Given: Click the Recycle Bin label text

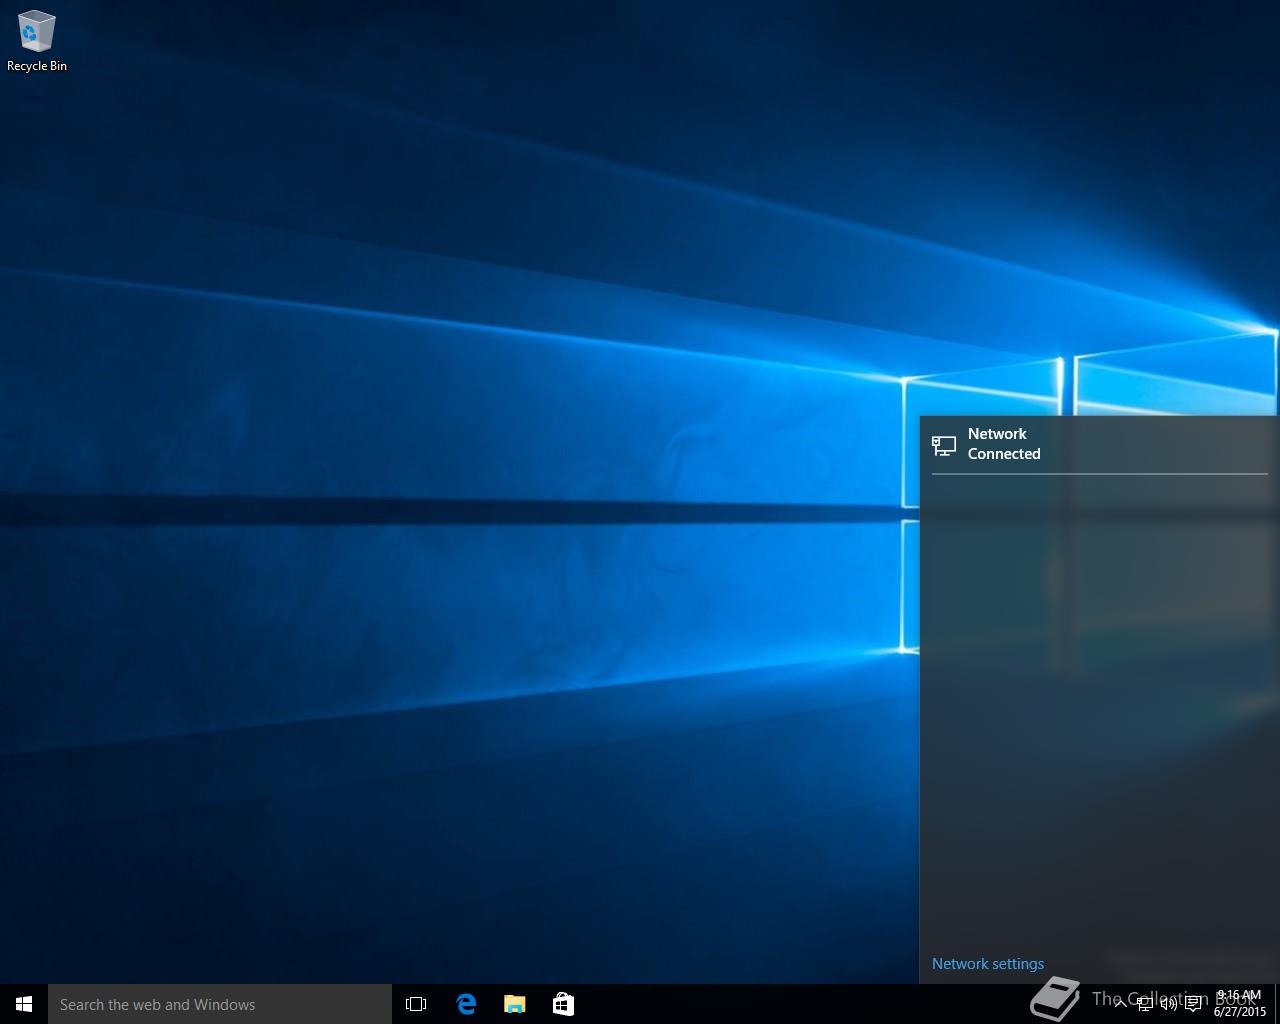Looking at the screenshot, I should (37, 66).
